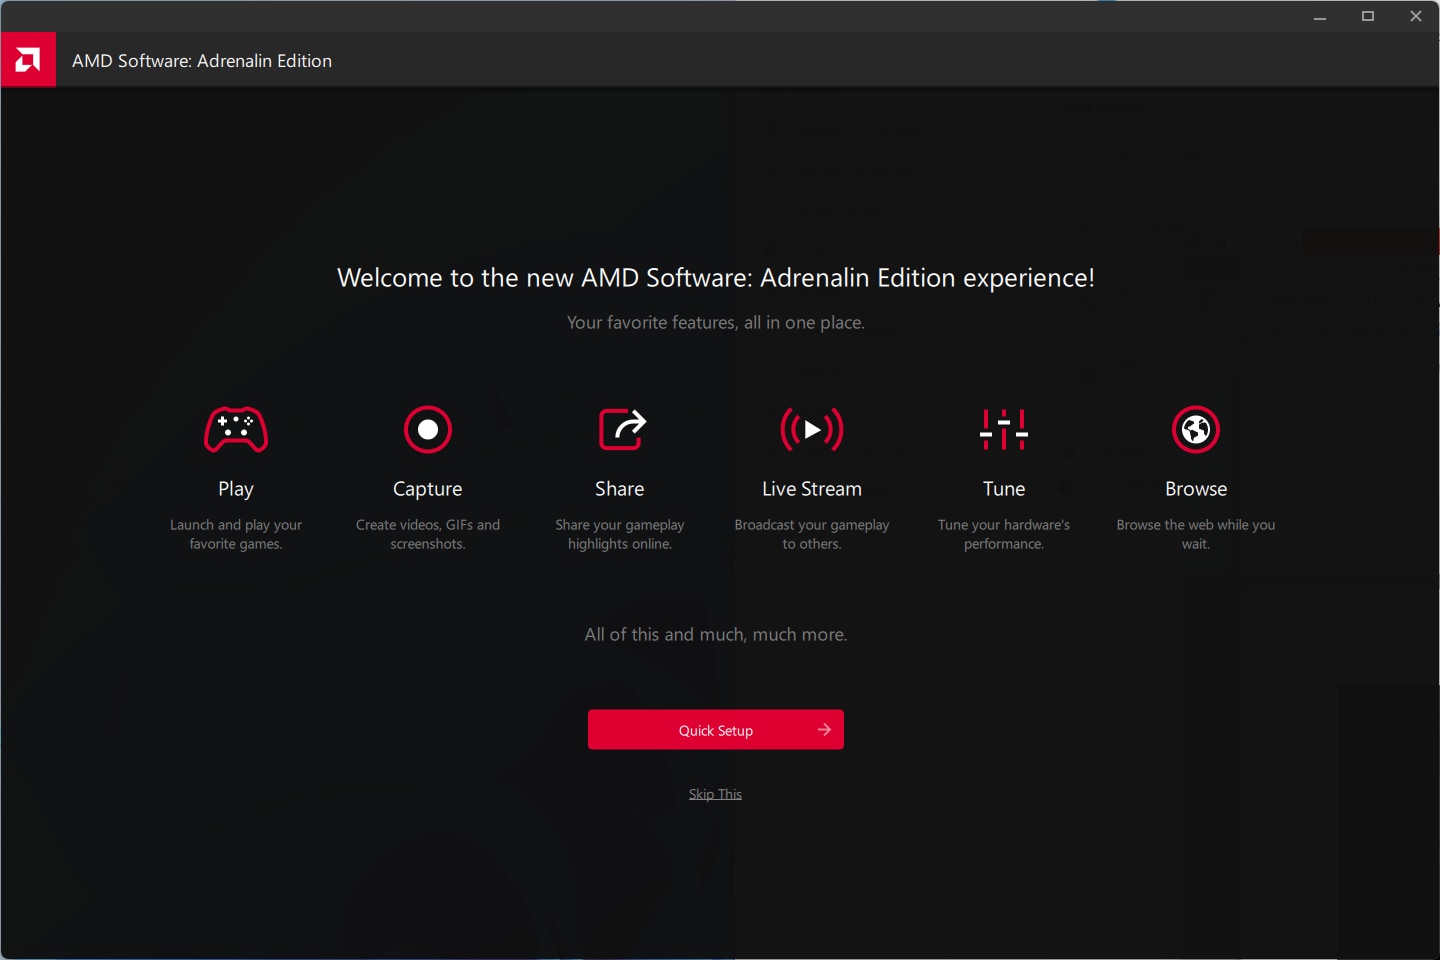Maximize the AMD Software window
Viewport: 1440px width, 960px height.
(1368, 17)
